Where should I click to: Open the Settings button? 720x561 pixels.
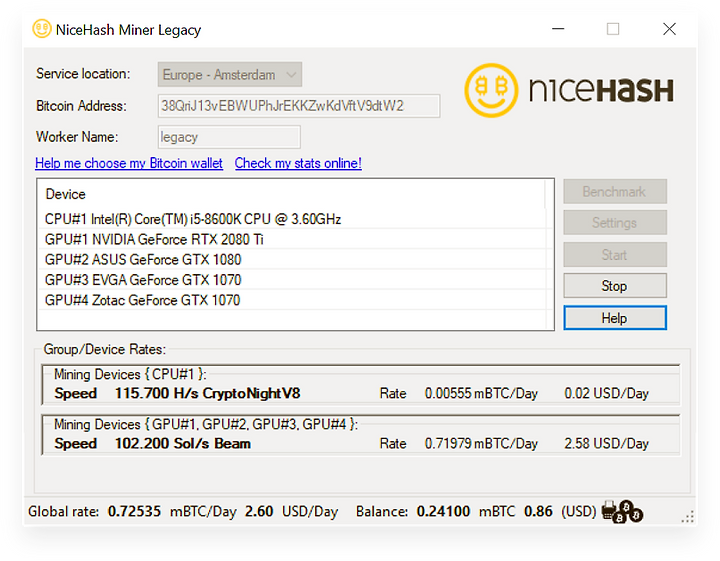tap(615, 223)
